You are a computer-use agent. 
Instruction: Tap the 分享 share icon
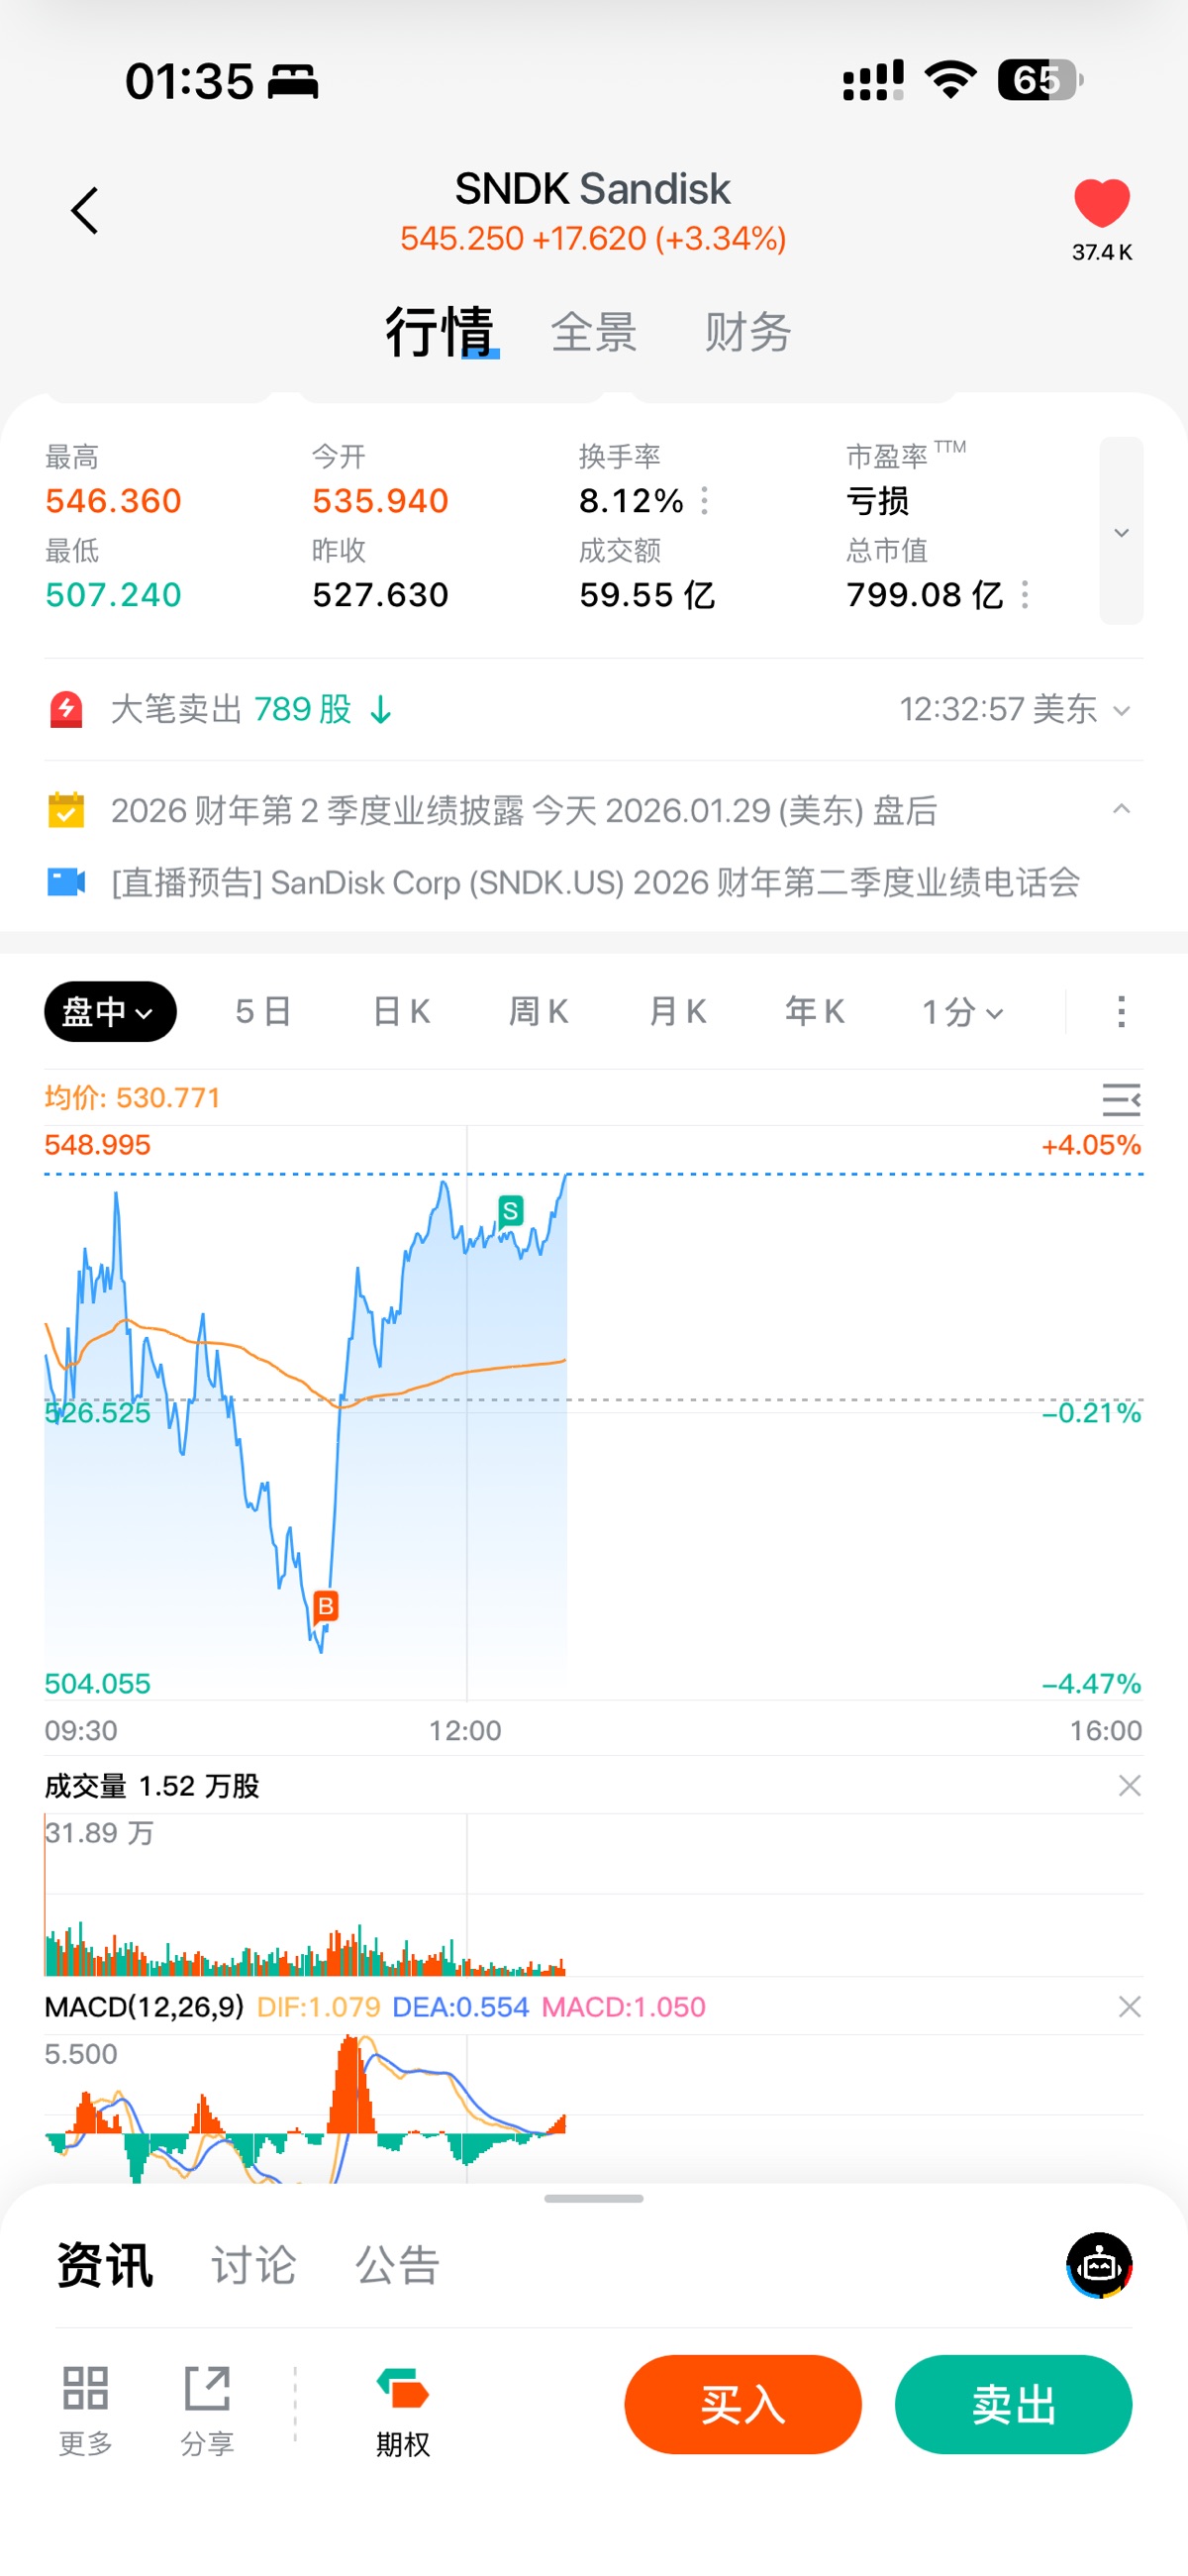coord(207,2391)
